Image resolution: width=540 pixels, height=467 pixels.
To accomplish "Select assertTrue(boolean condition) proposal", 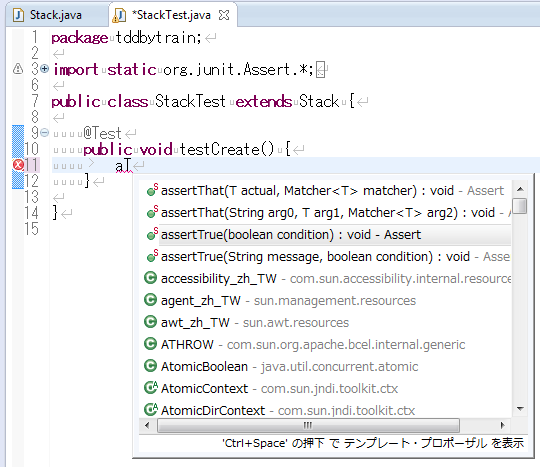I will tap(325, 235).
